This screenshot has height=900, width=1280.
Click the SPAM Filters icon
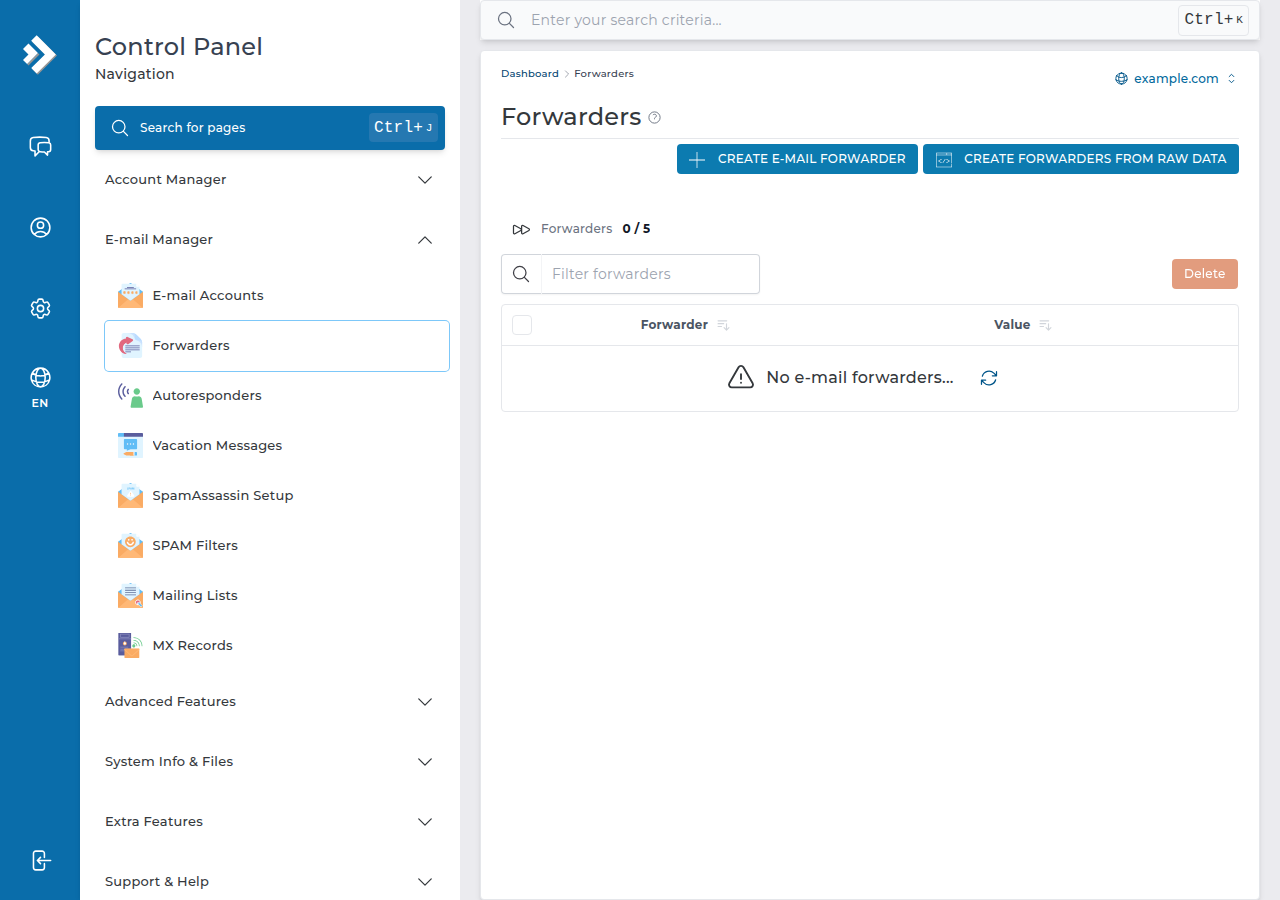coord(130,546)
